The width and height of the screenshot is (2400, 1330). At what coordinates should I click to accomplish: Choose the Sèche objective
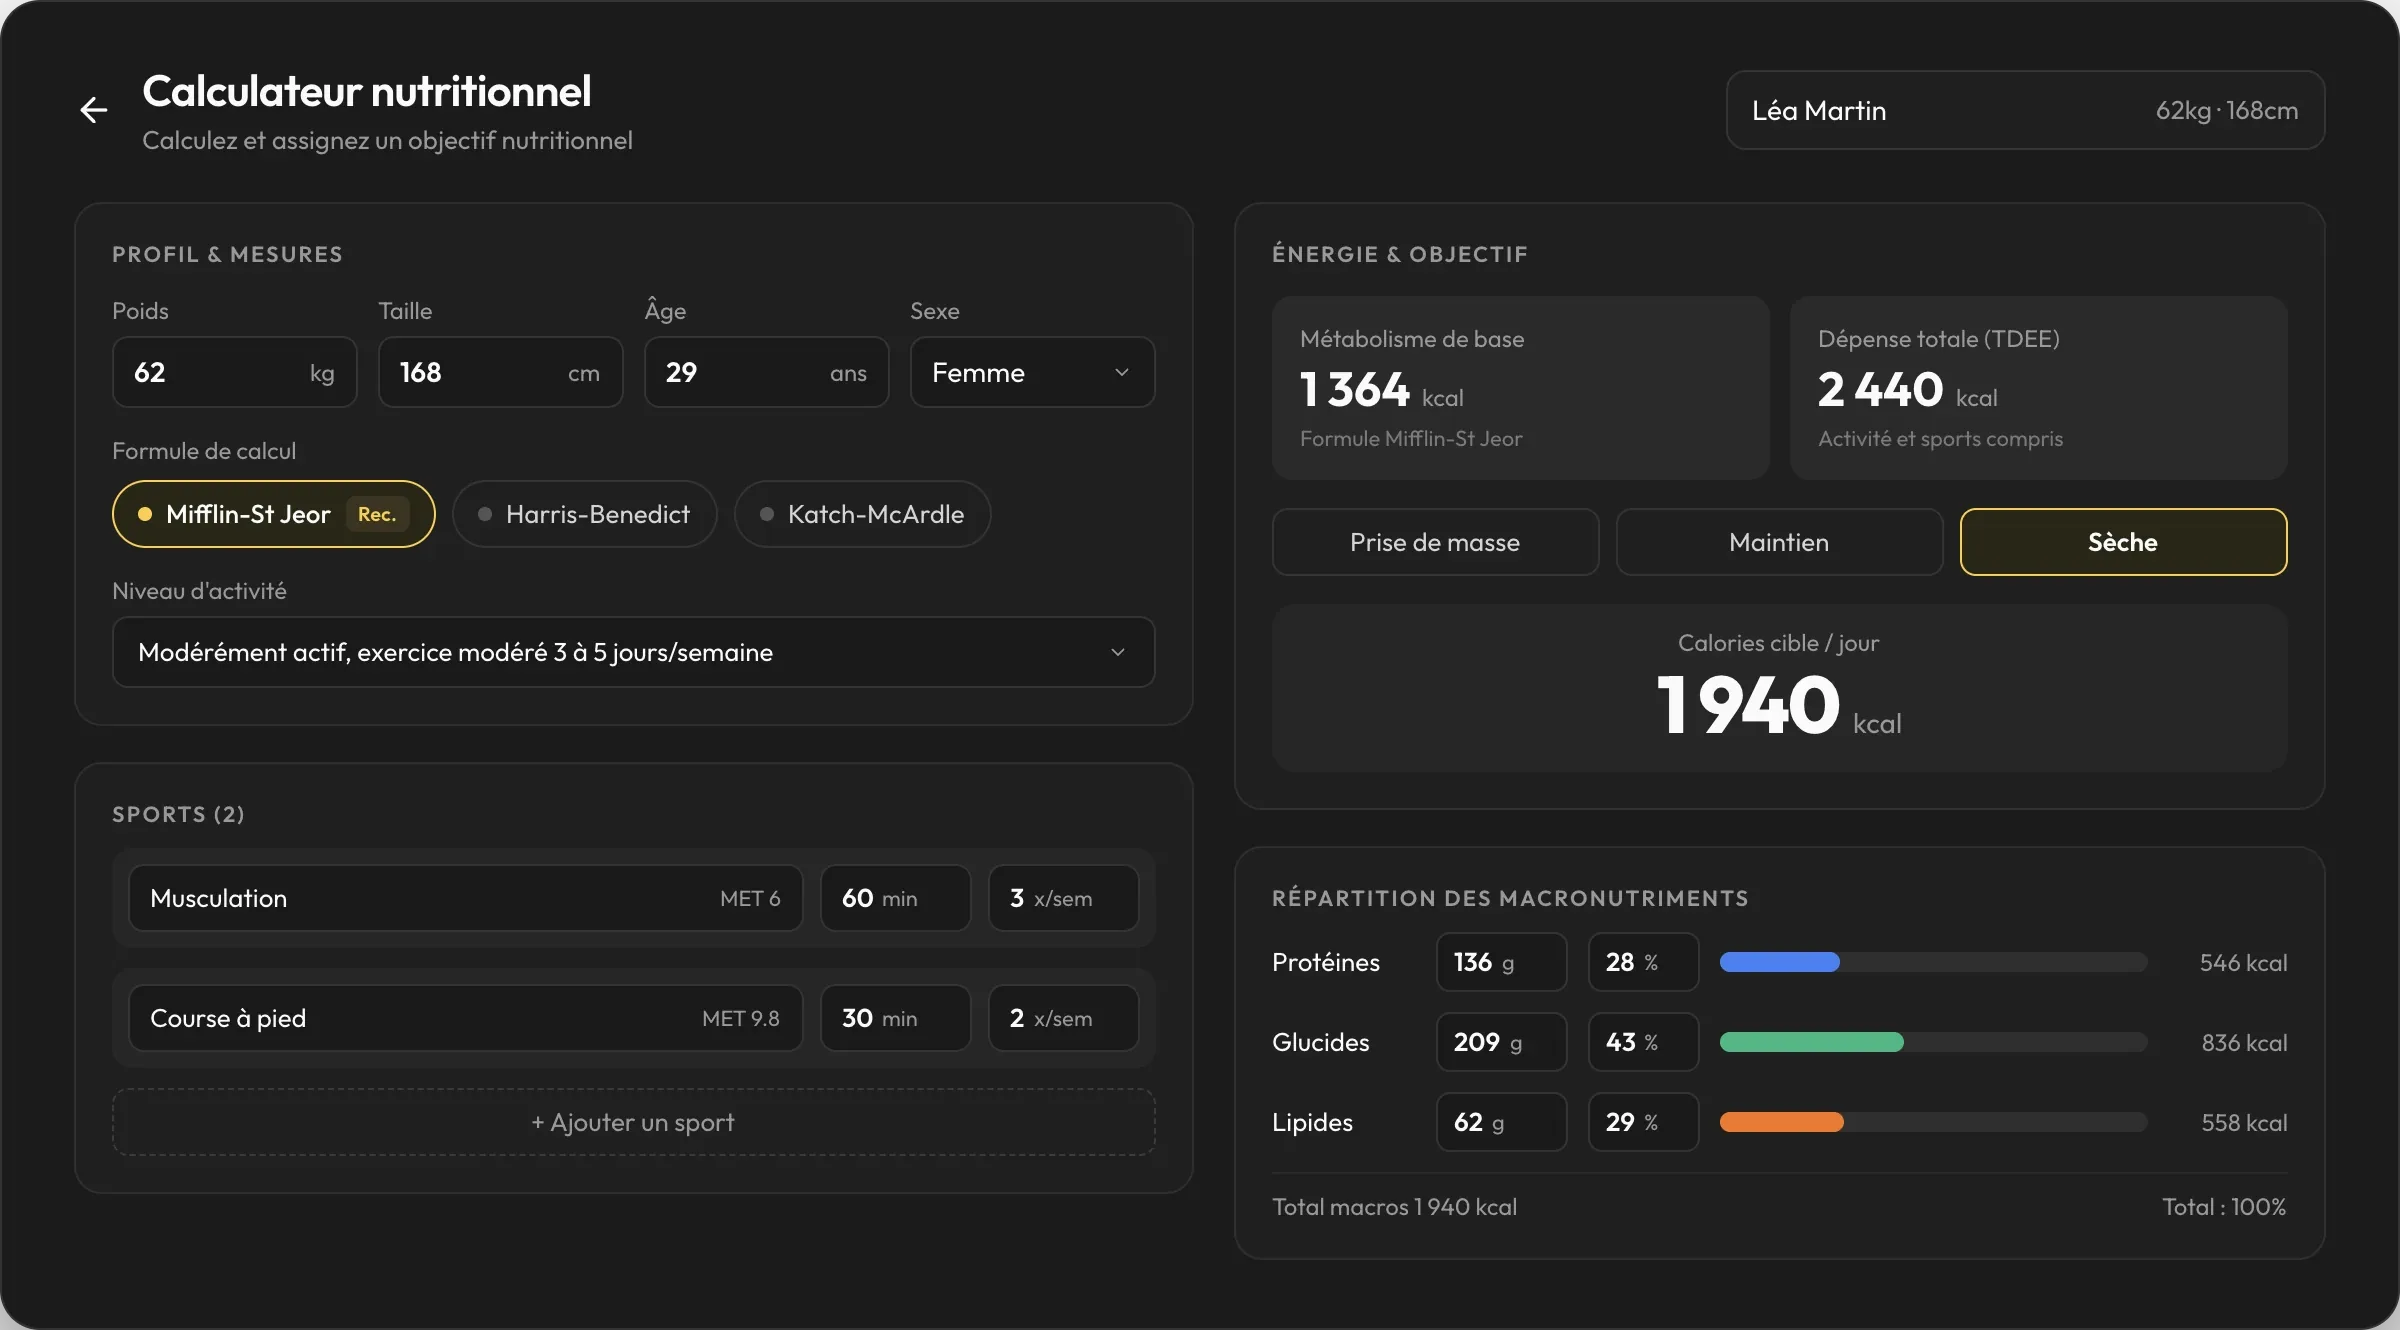pyautogui.click(x=2123, y=542)
